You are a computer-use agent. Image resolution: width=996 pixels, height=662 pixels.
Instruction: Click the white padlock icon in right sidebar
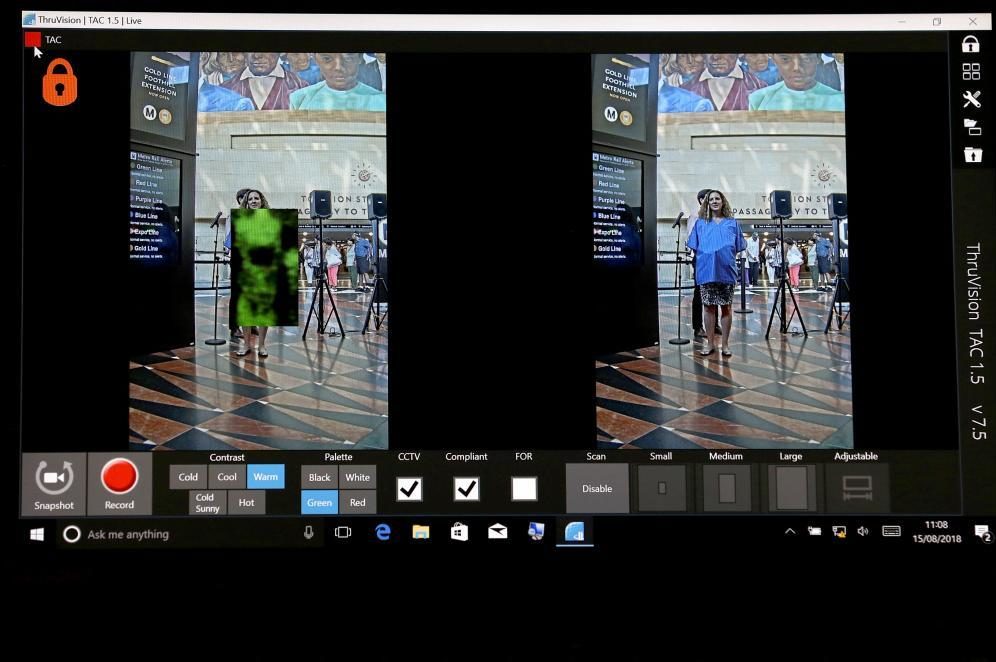click(x=970, y=44)
